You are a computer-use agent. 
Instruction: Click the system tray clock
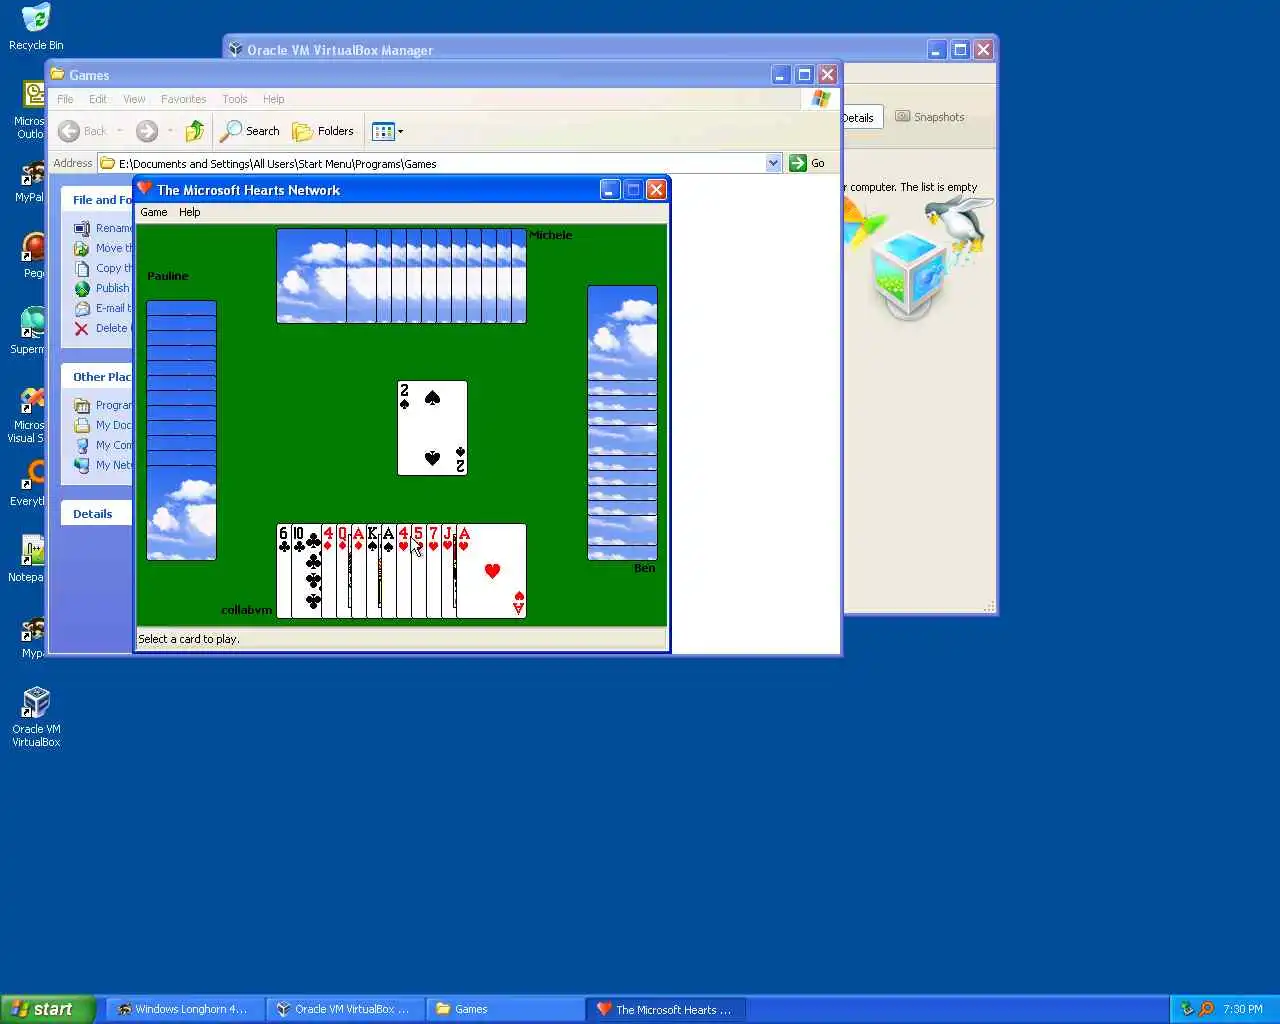click(x=1243, y=1009)
